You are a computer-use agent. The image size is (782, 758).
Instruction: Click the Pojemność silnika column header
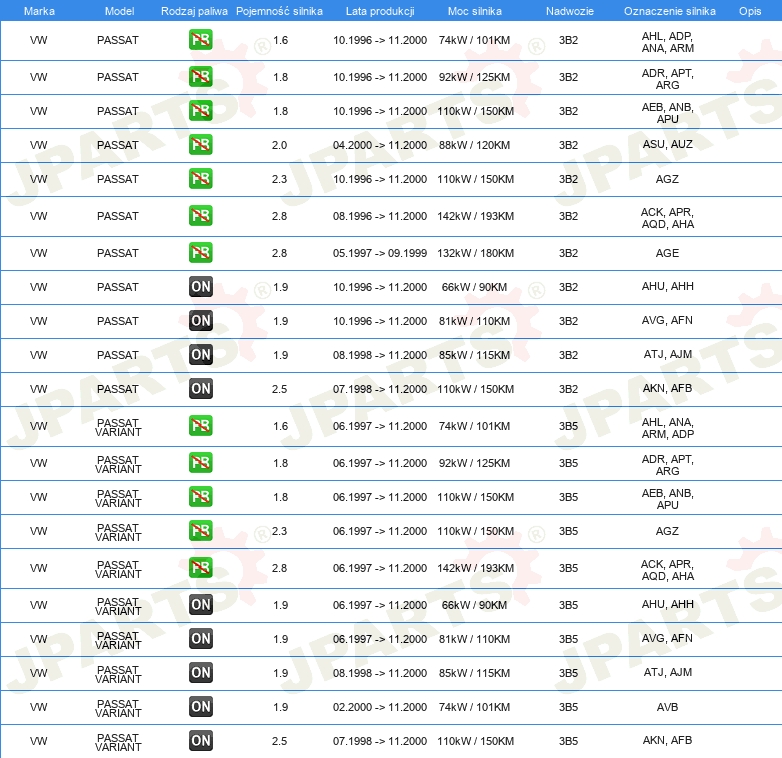[x=279, y=11]
